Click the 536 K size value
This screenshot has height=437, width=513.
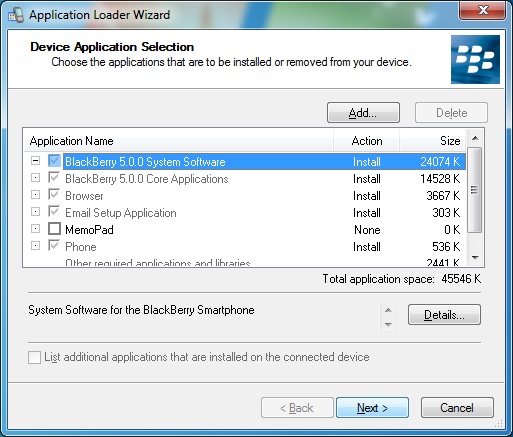pyautogui.click(x=446, y=247)
